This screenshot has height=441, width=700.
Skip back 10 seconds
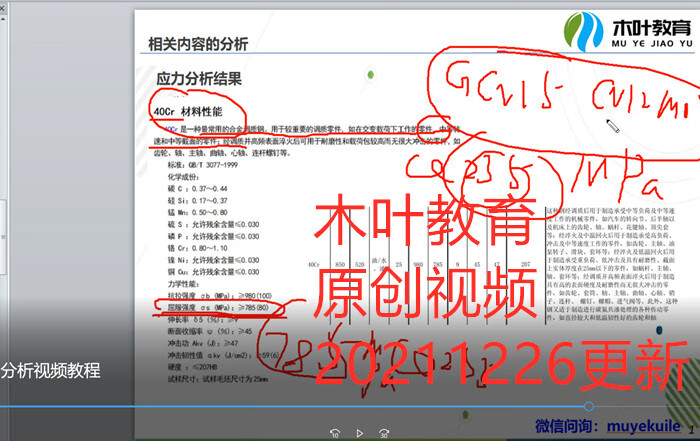coord(335,432)
